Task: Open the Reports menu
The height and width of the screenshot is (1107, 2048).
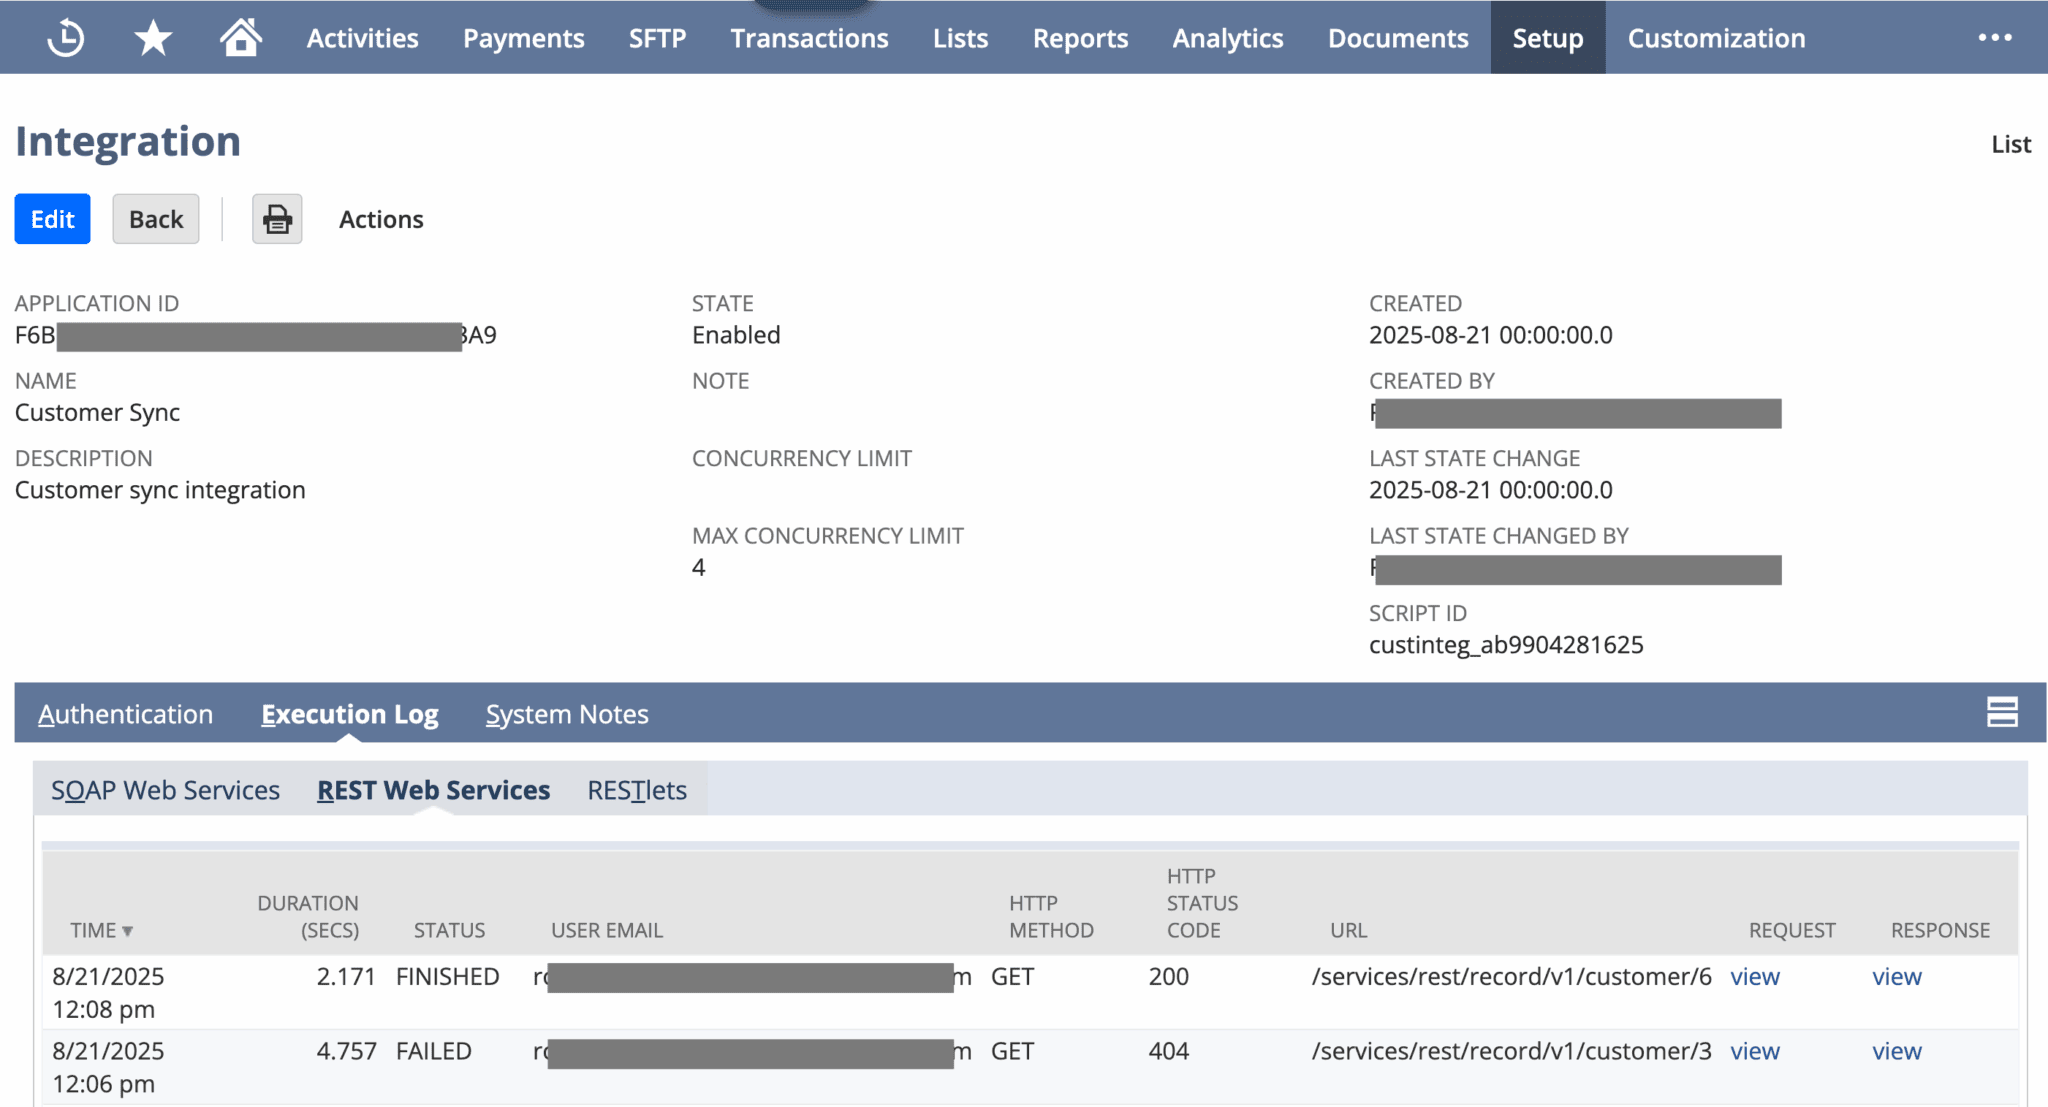Action: (1080, 37)
